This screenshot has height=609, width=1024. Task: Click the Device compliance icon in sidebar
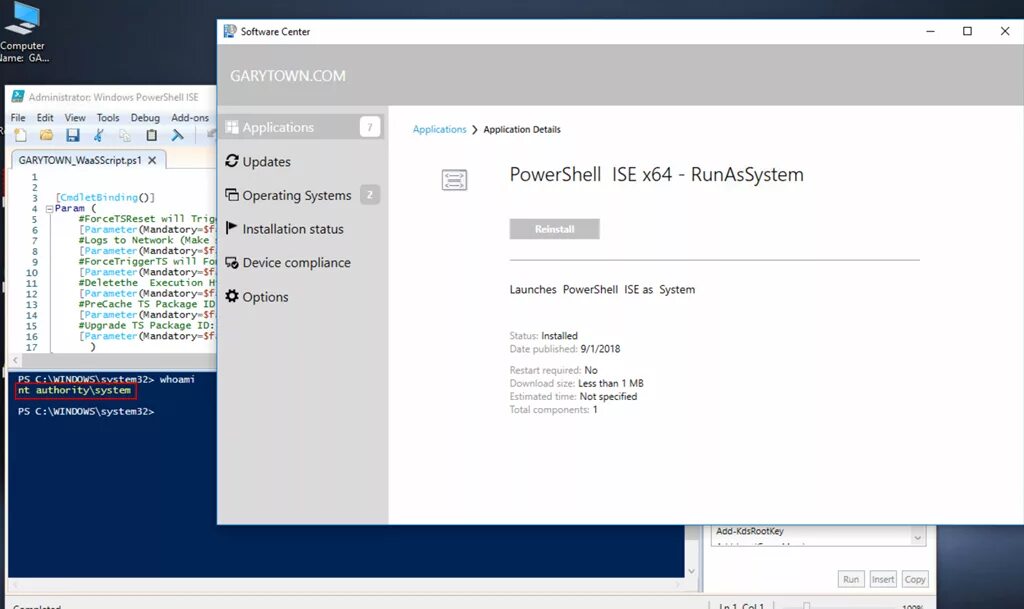232,262
